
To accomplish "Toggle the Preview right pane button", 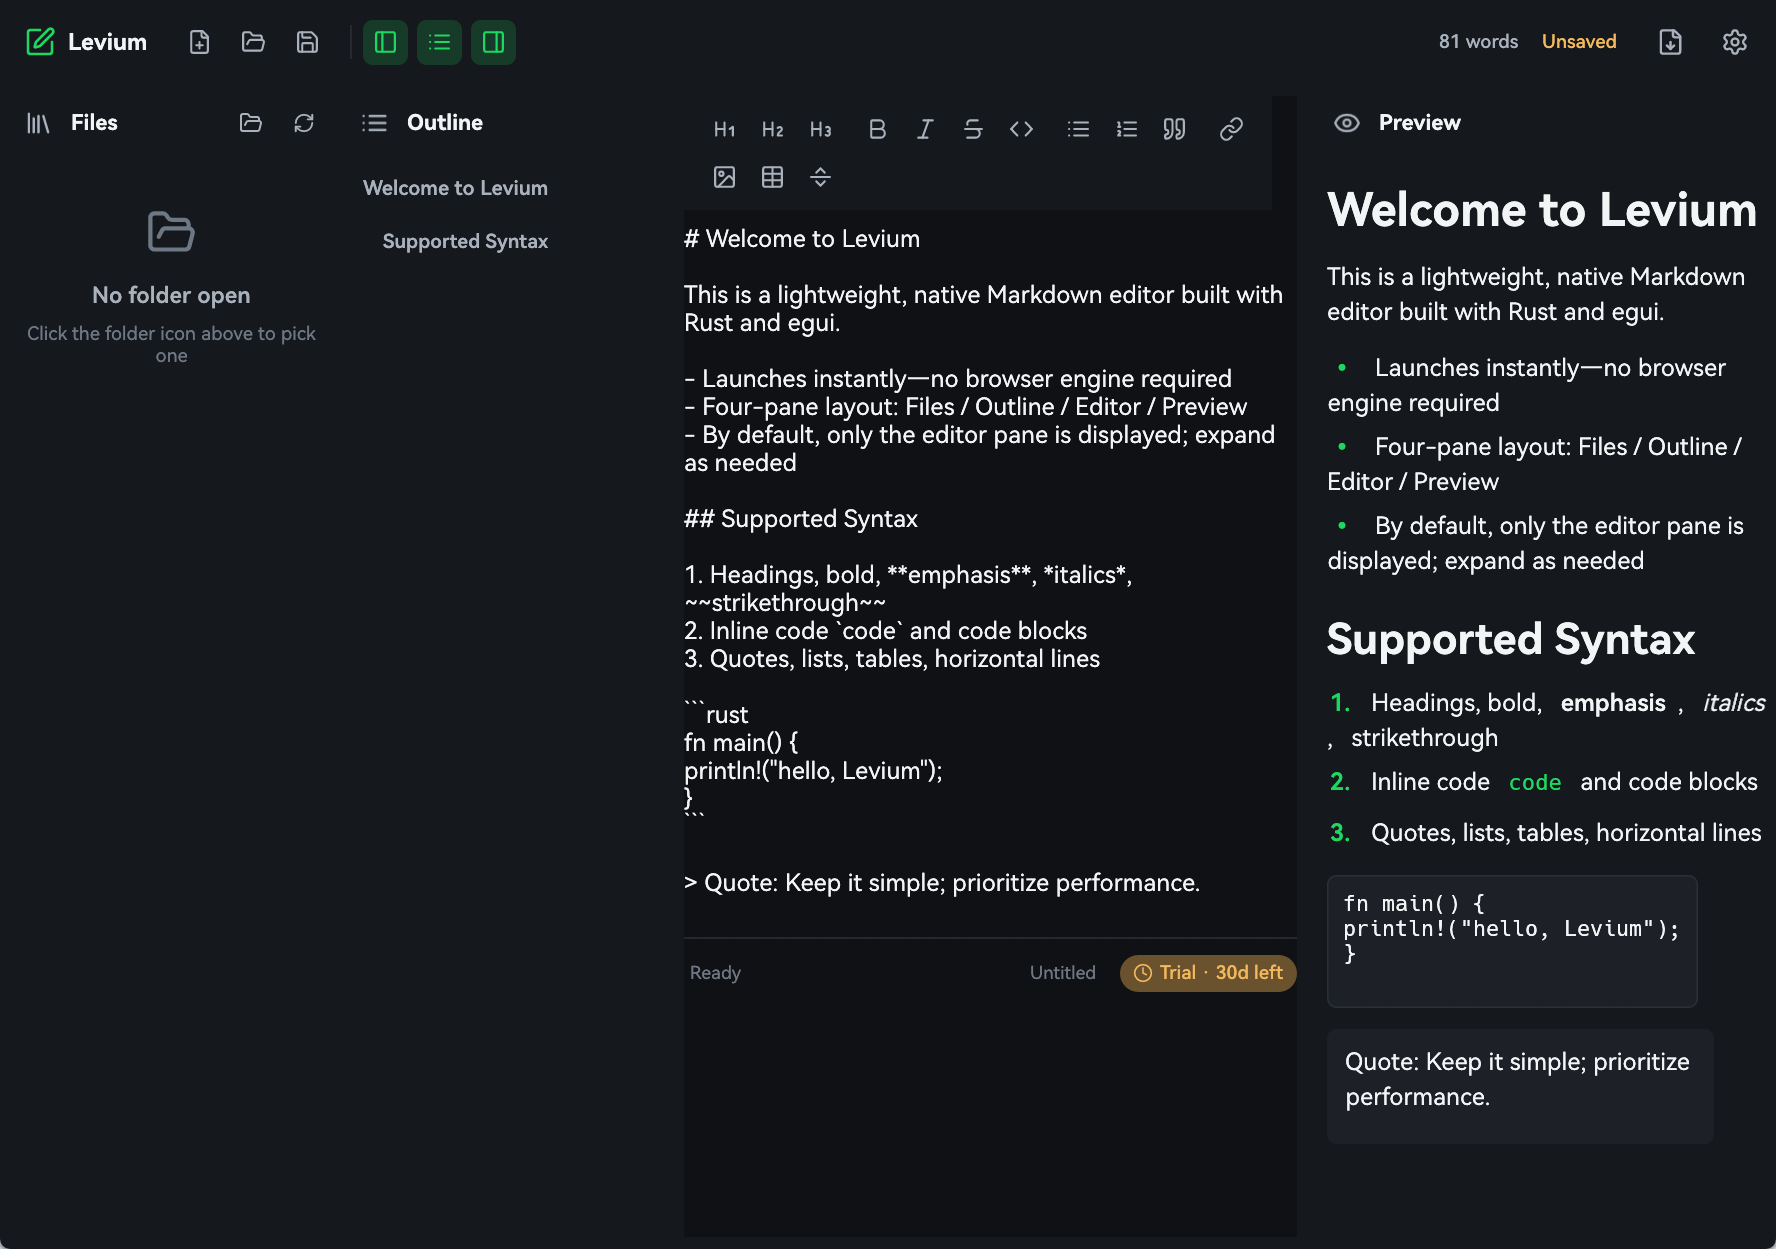I will [493, 42].
